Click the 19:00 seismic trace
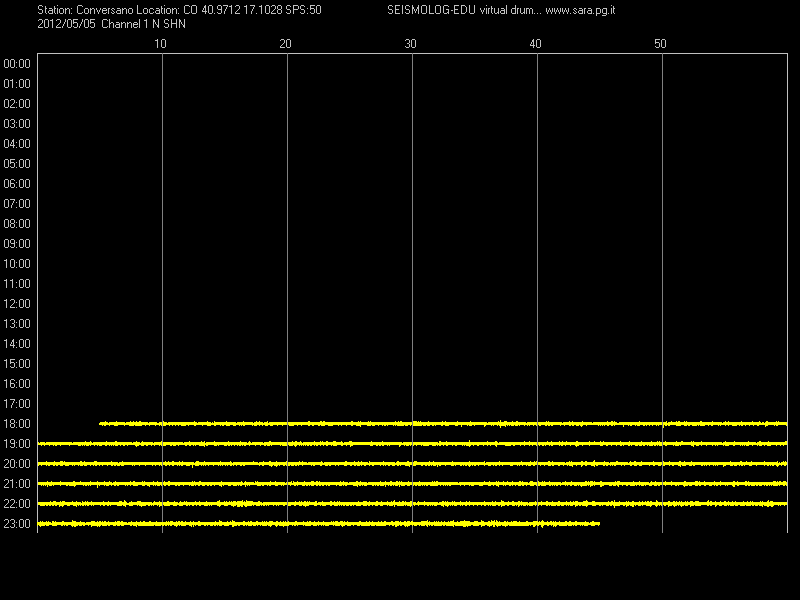This screenshot has width=800, height=600. pyautogui.click(x=412, y=444)
